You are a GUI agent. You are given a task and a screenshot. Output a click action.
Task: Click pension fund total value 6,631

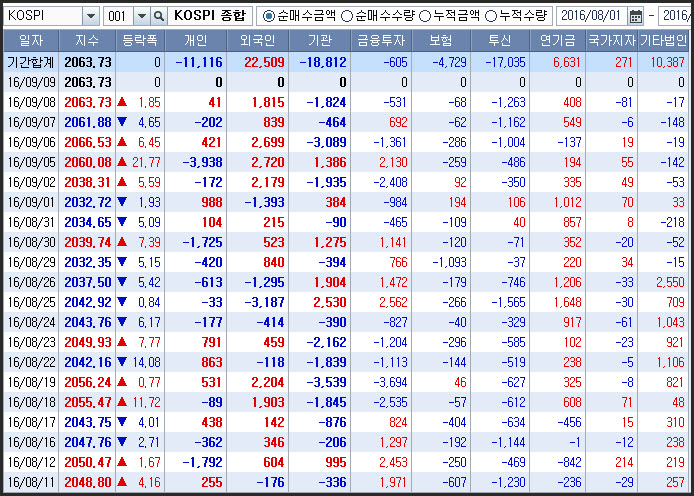(x=567, y=62)
